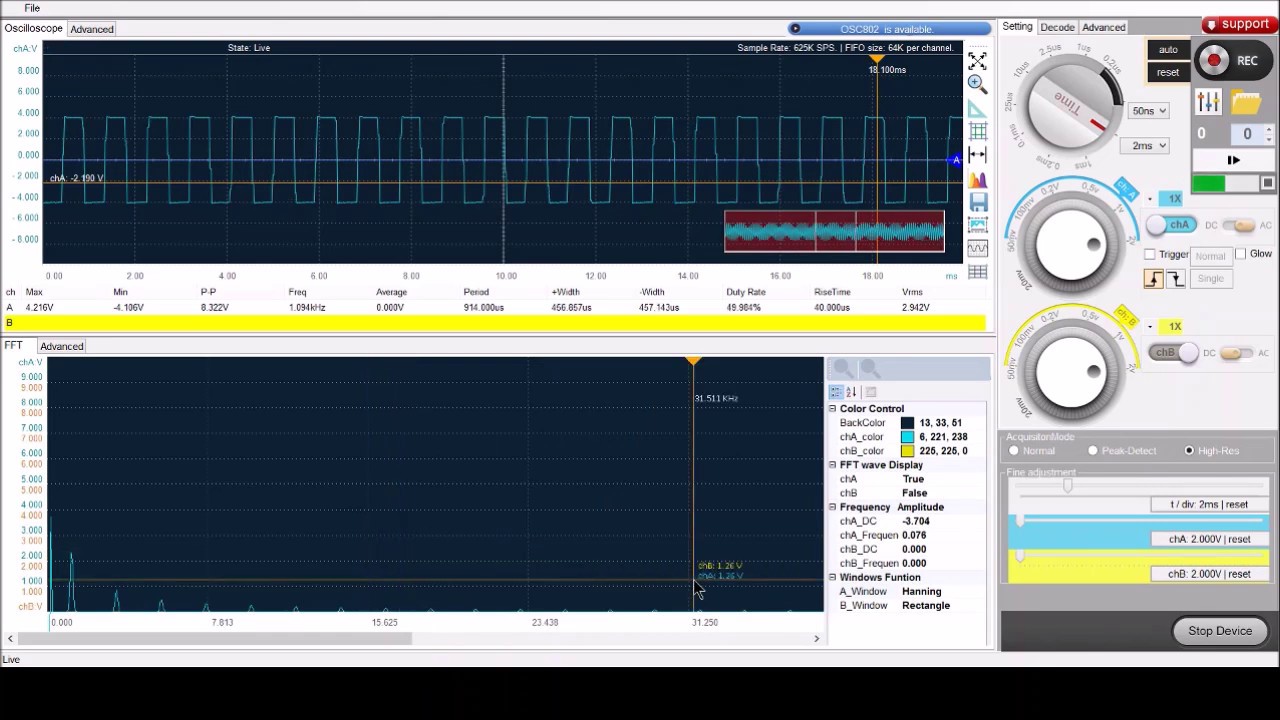
Task: Click the auto button
Action: pyautogui.click(x=1168, y=50)
